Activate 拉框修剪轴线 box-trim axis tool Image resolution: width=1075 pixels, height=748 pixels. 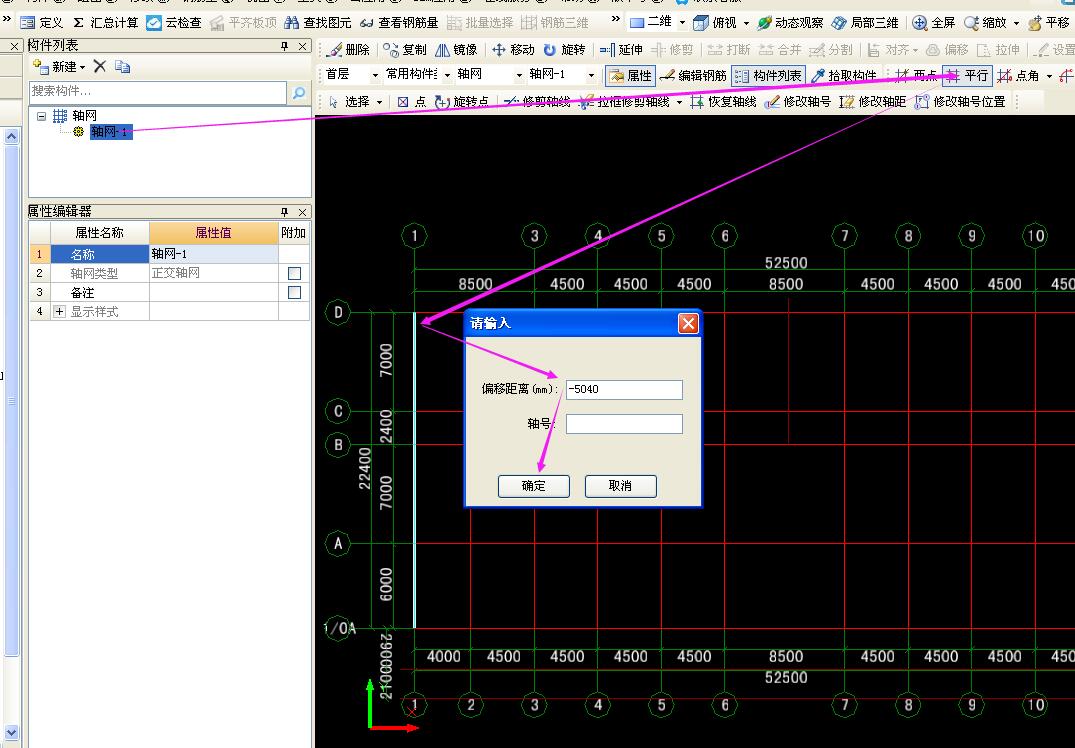pyautogui.click(x=624, y=101)
